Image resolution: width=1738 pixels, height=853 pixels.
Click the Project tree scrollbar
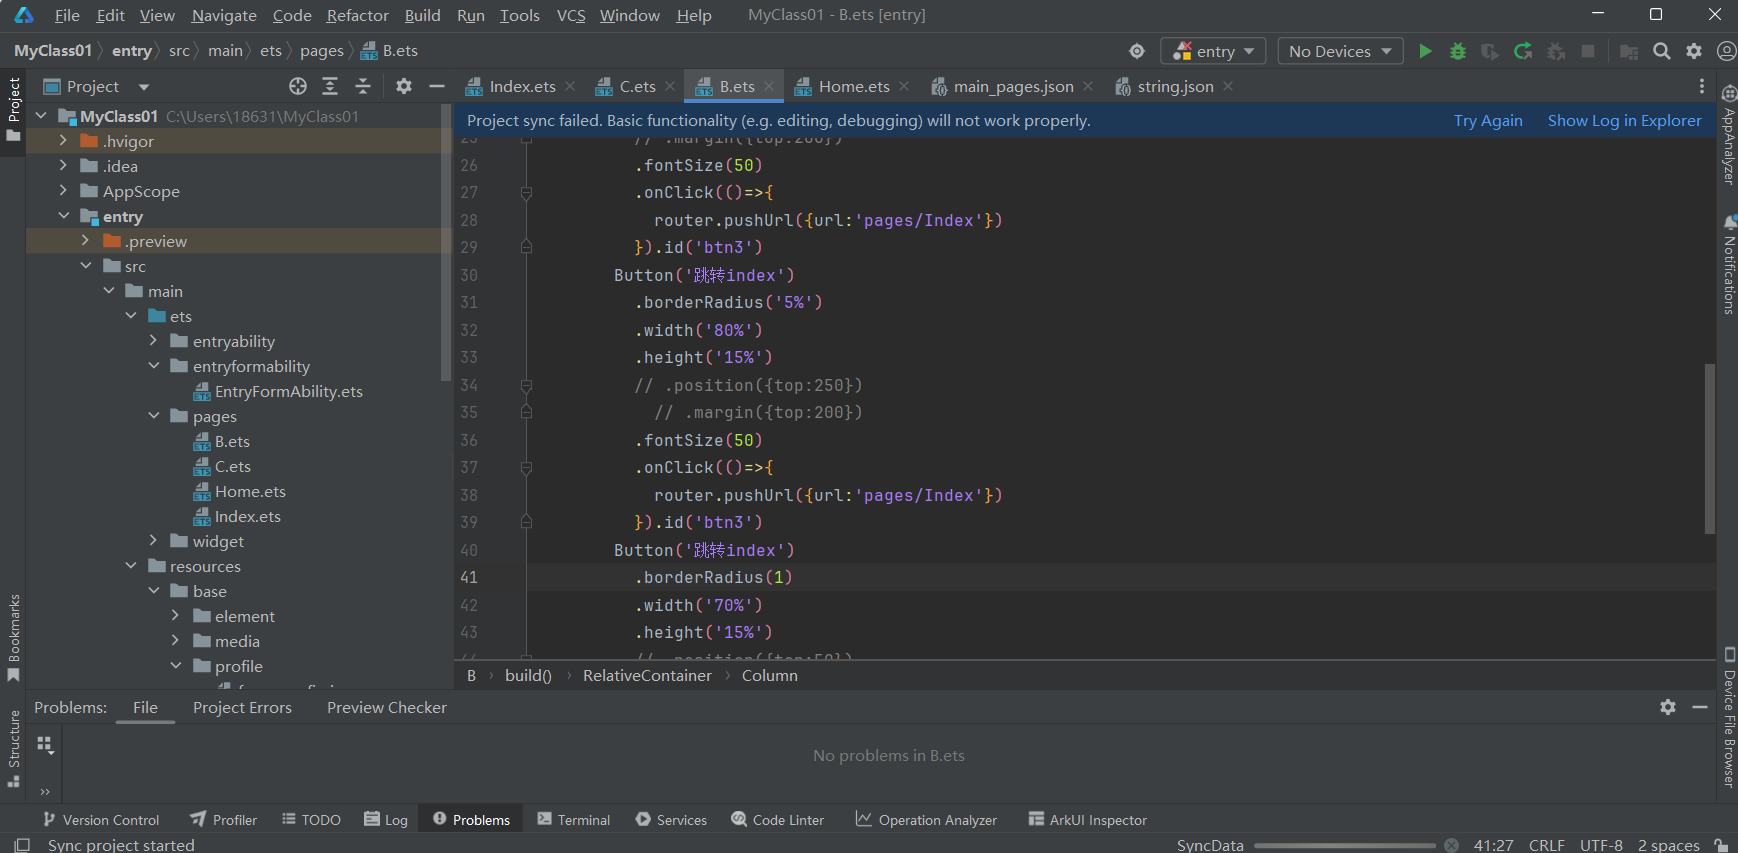point(446,242)
